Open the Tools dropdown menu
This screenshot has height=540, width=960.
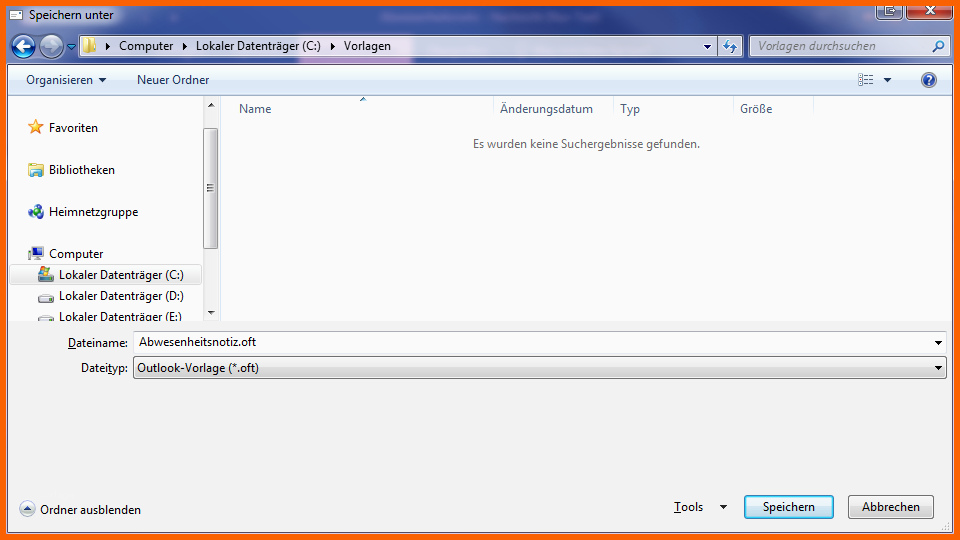click(x=699, y=507)
